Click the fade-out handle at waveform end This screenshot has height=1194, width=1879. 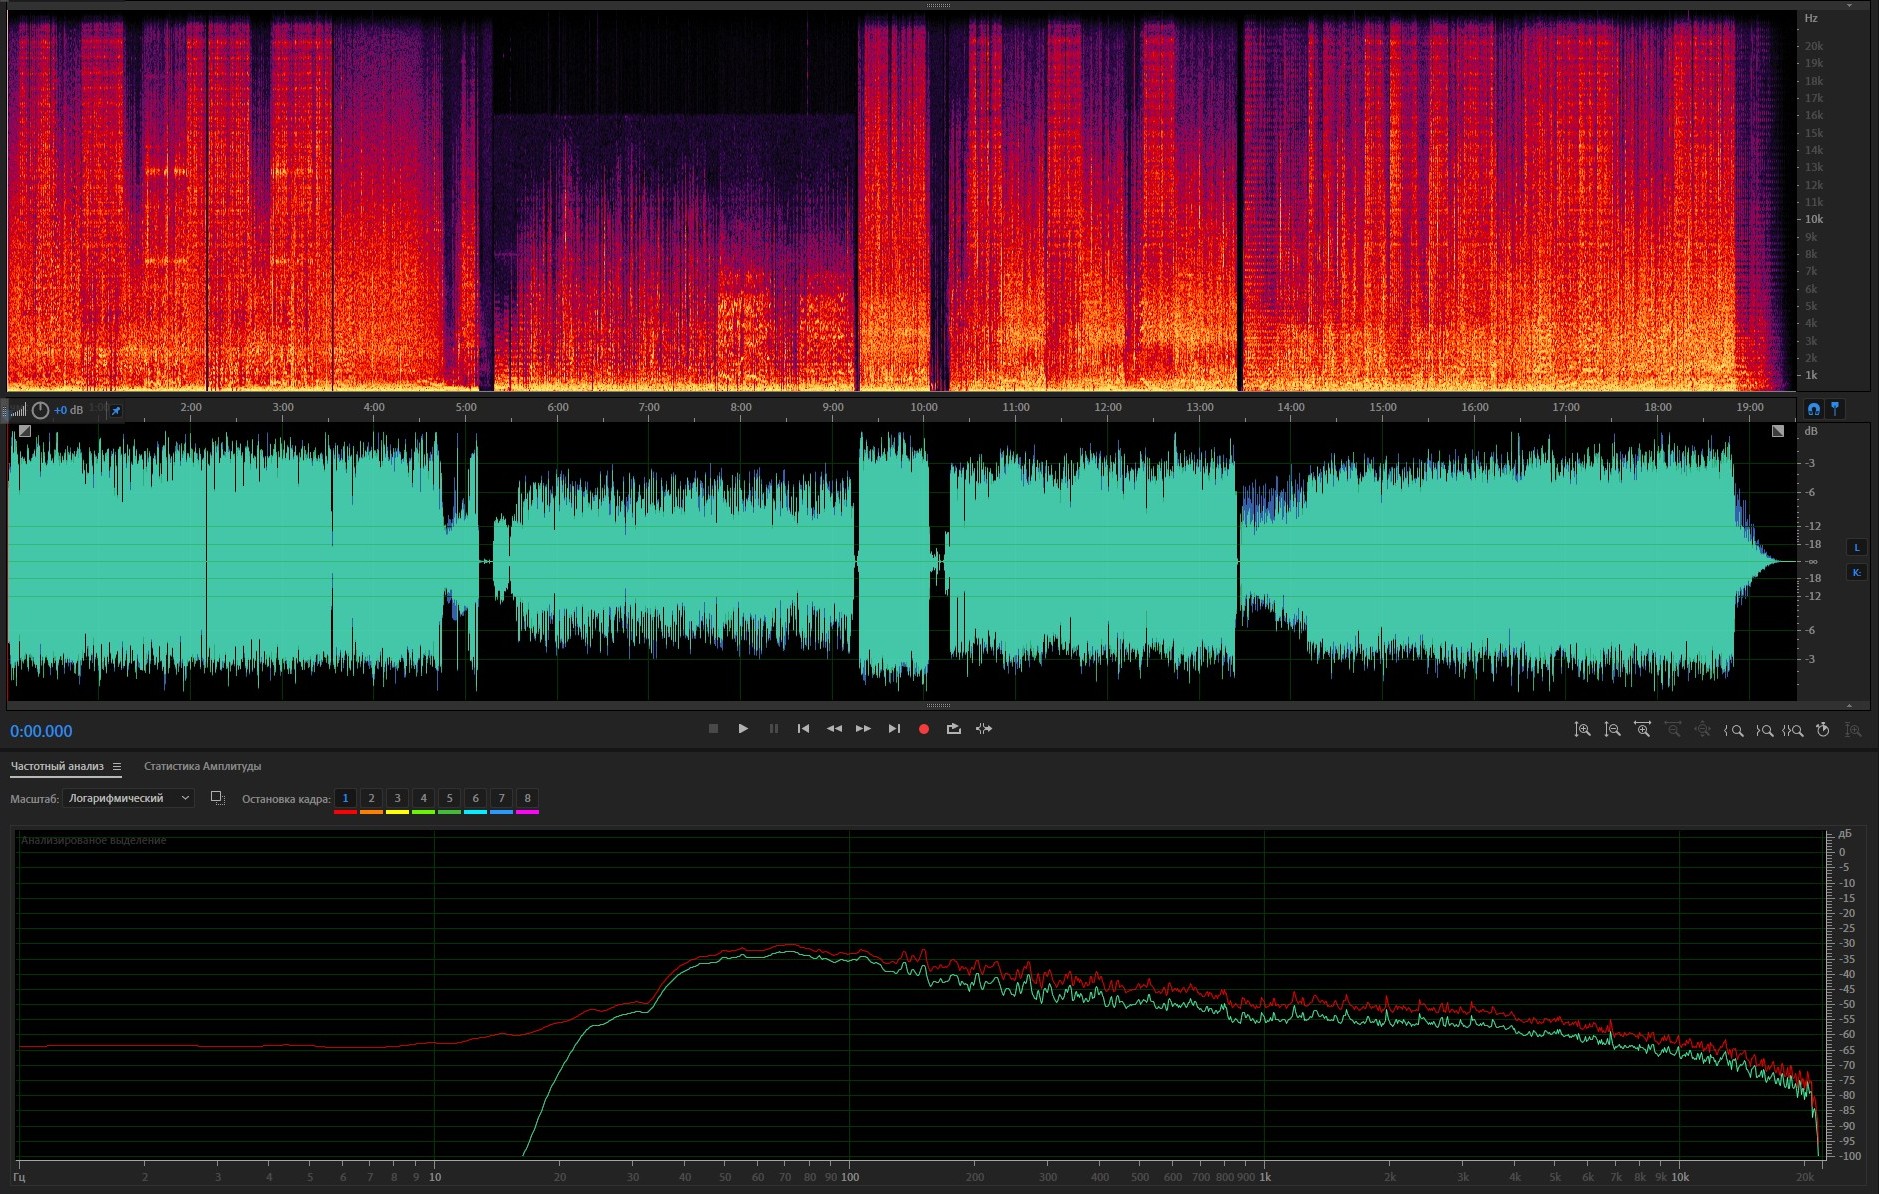[x=1777, y=431]
